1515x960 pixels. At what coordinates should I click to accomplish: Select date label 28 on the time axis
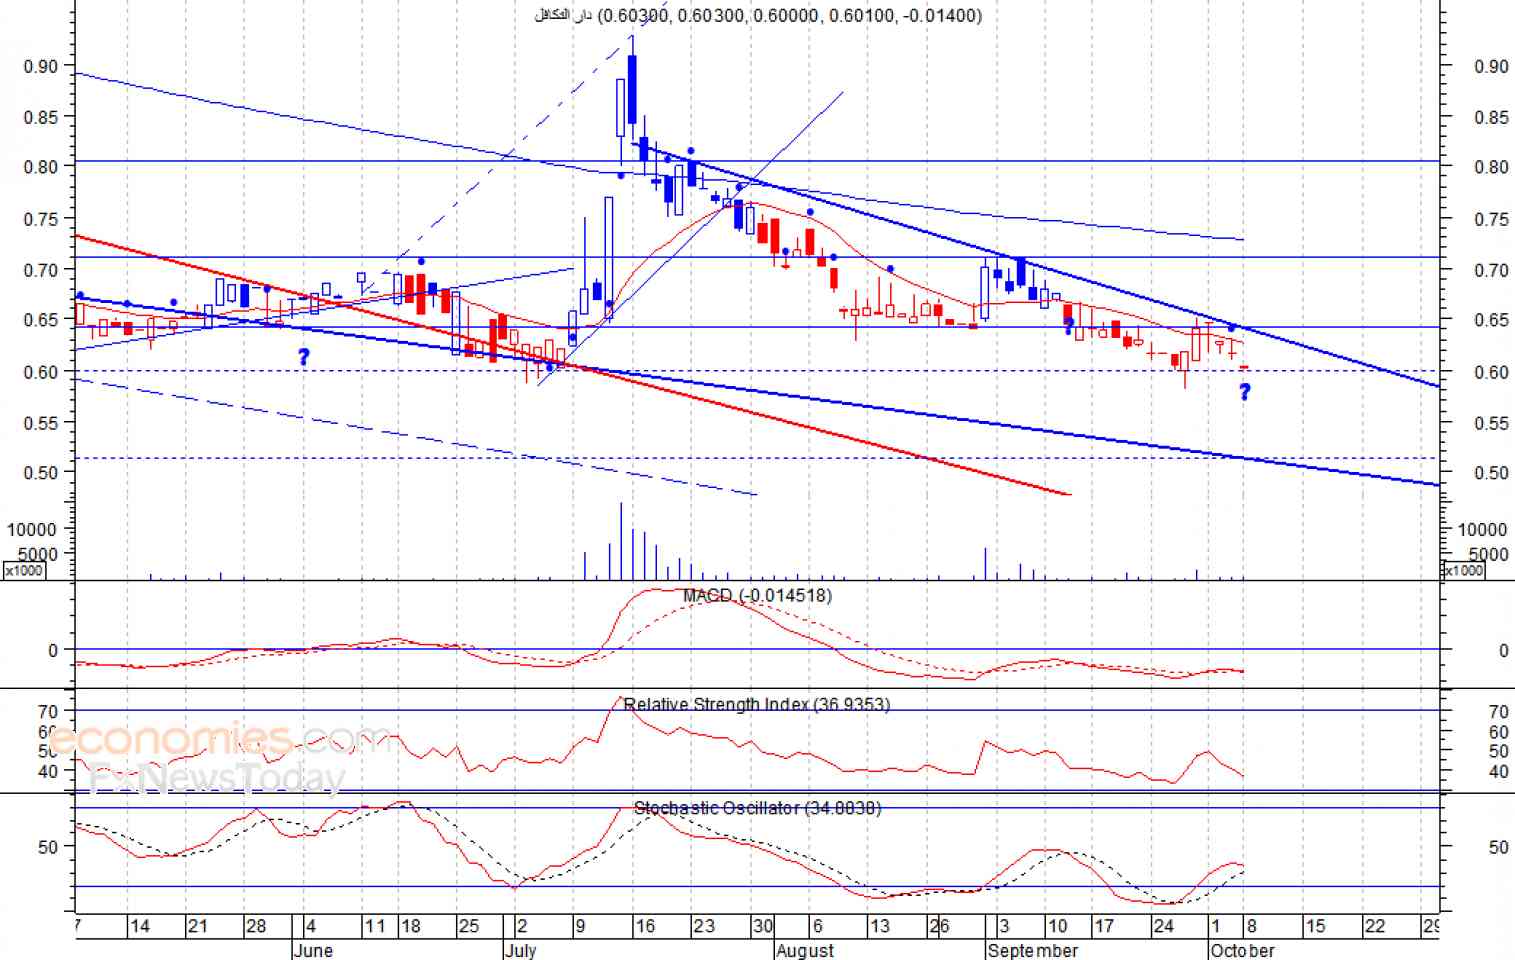pyautogui.click(x=256, y=926)
